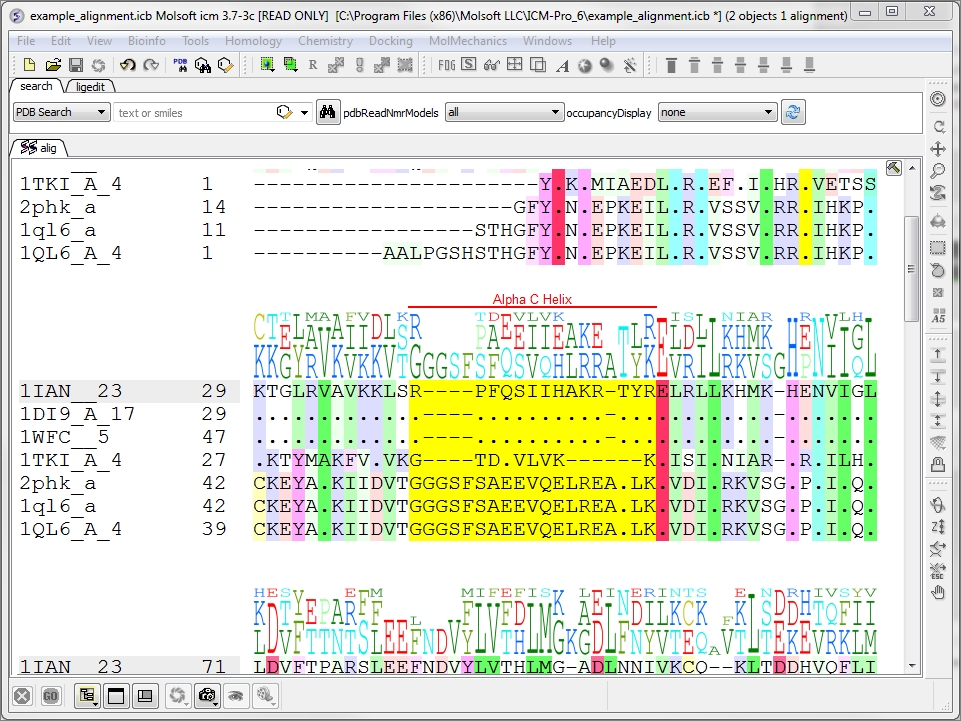Open the Homology menu
Image resolution: width=961 pixels, height=721 pixels.
[253, 40]
